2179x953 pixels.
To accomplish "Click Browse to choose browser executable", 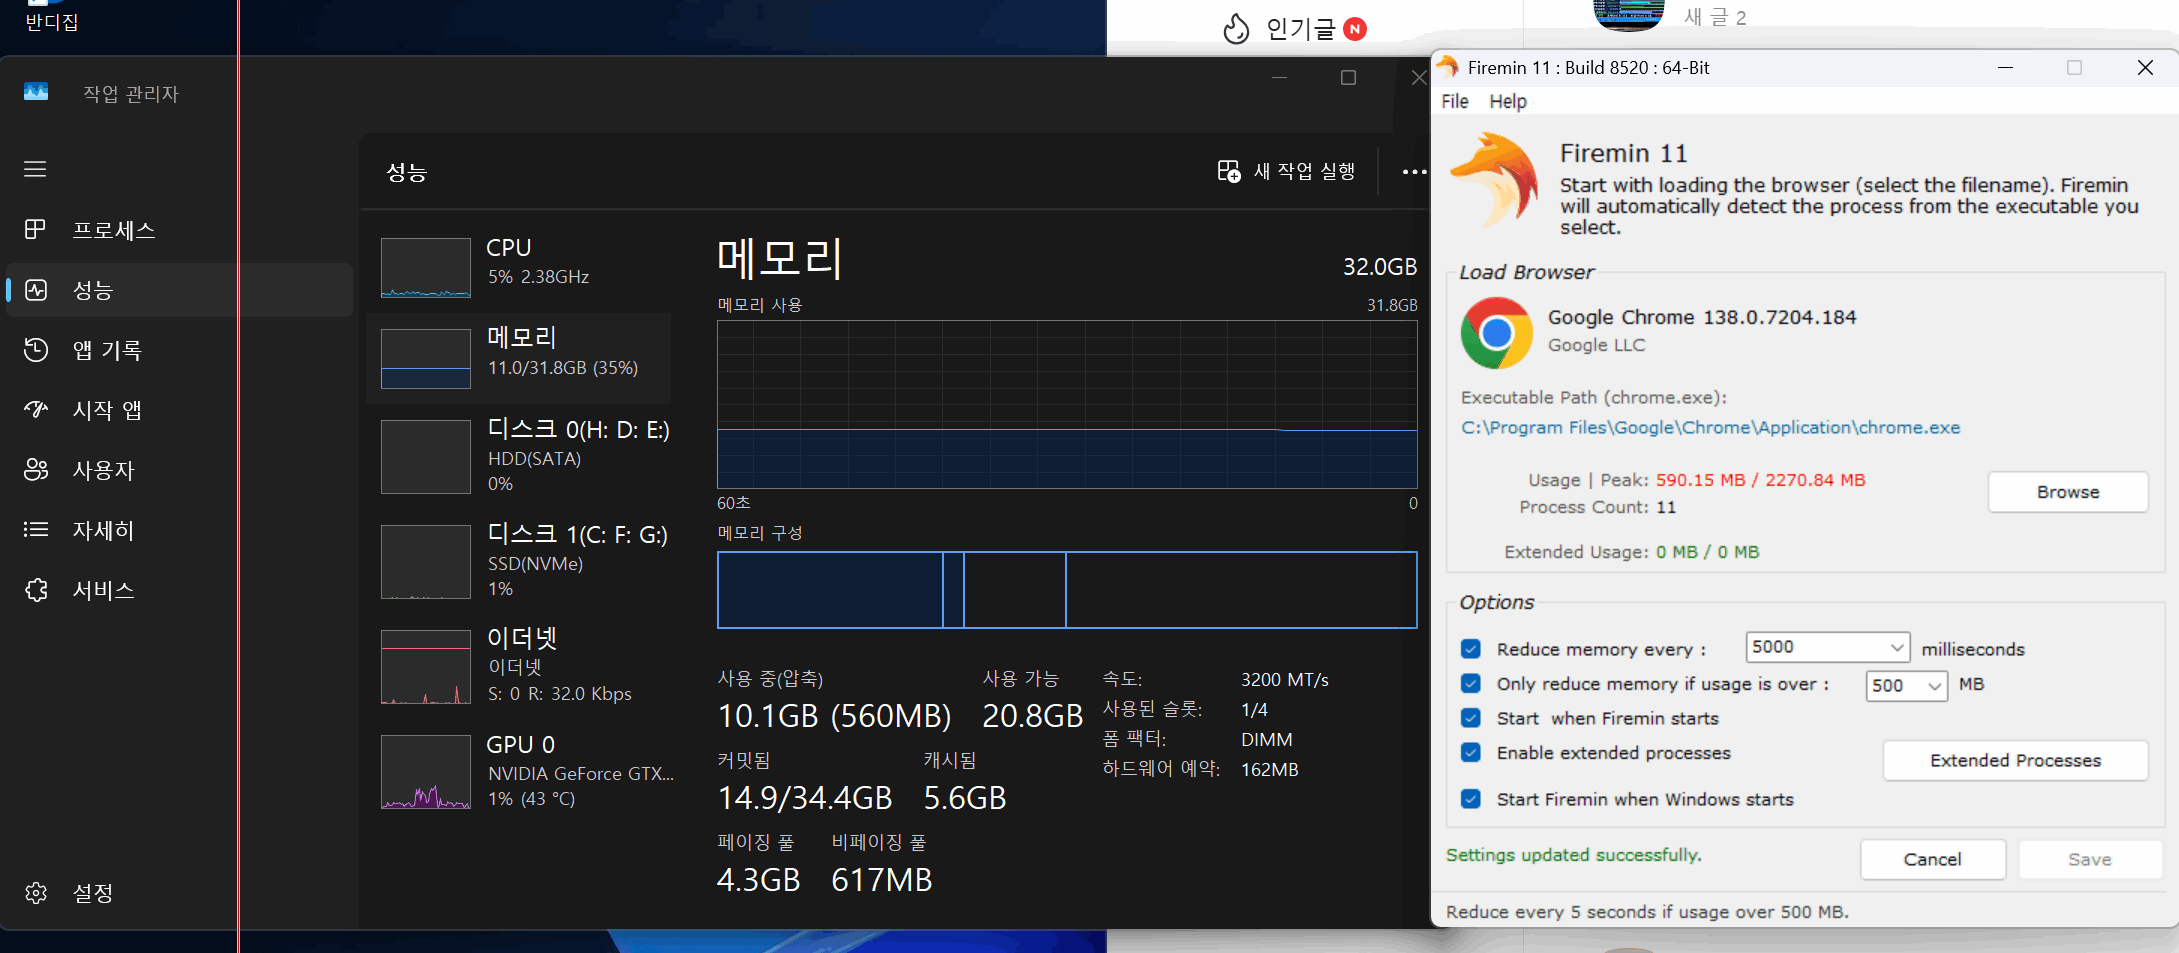I will [2068, 492].
